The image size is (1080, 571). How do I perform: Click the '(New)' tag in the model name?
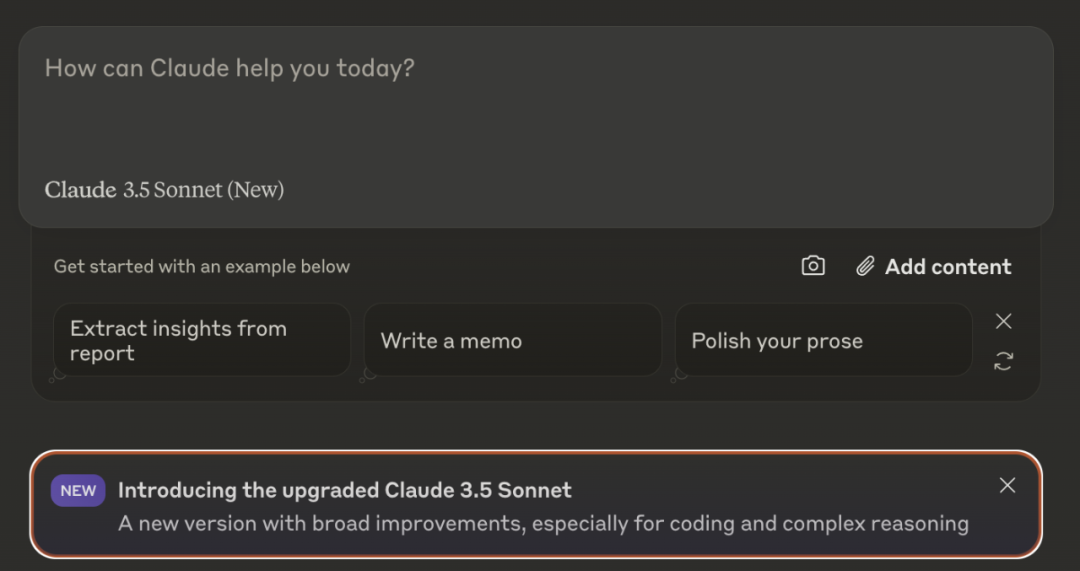(256, 189)
